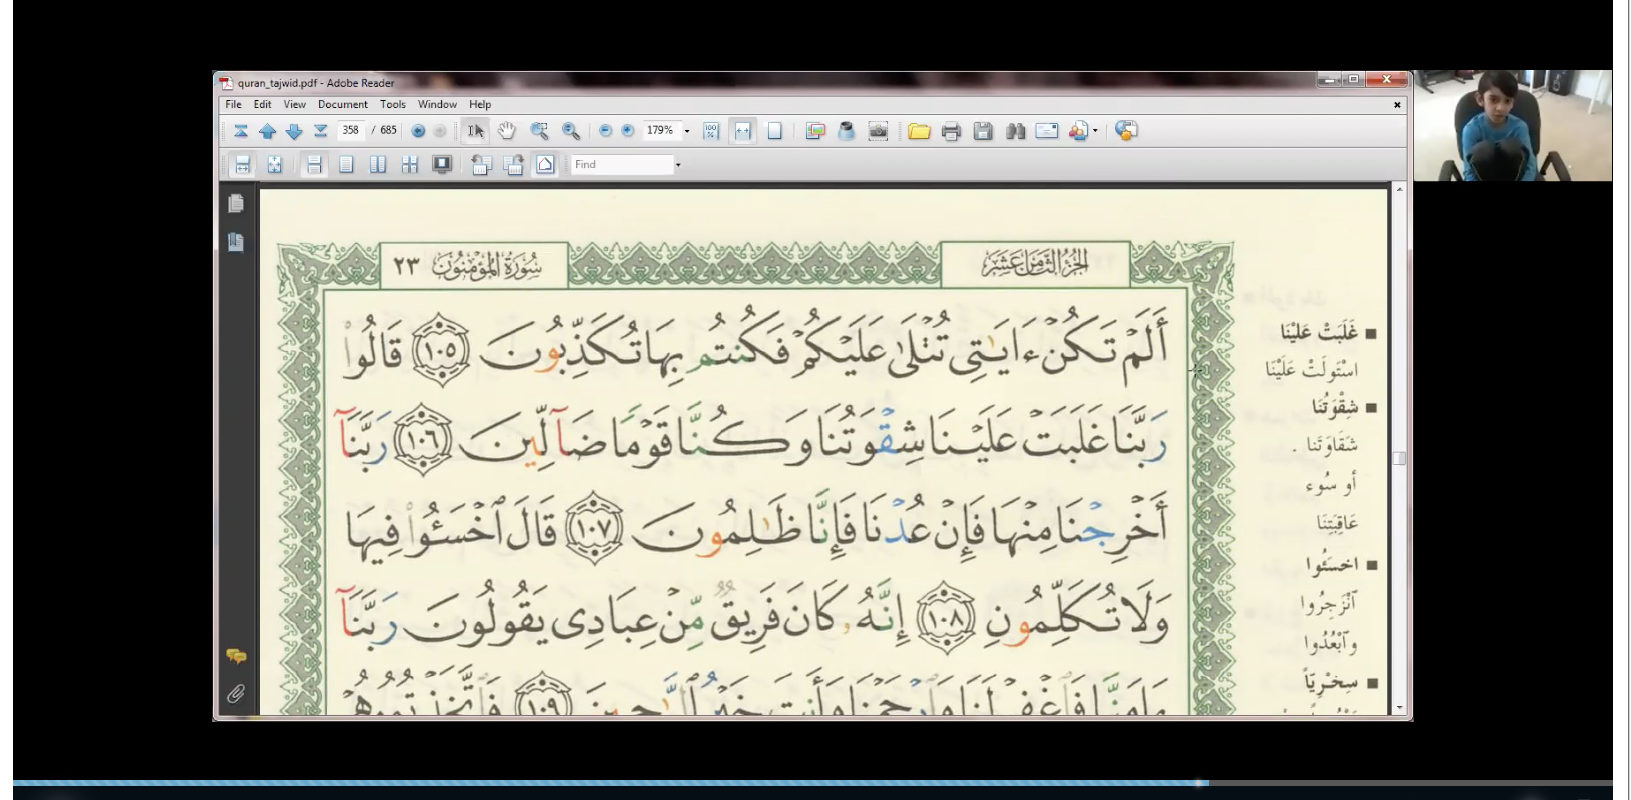The width and height of the screenshot is (1631, 800).
Task: Toggle Fit Width view
Action: pyautogui.click(x=742, y=131)
